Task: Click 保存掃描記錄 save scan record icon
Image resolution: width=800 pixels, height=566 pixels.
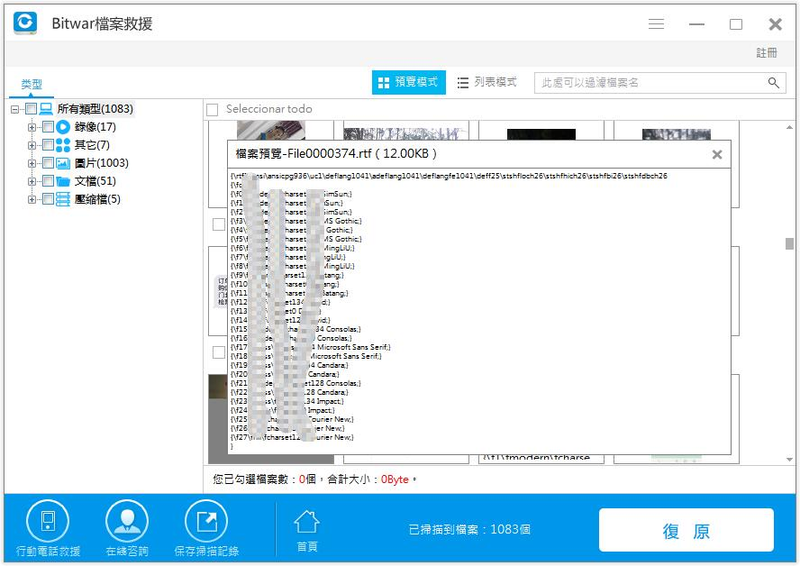Action: tap(206, 521)
